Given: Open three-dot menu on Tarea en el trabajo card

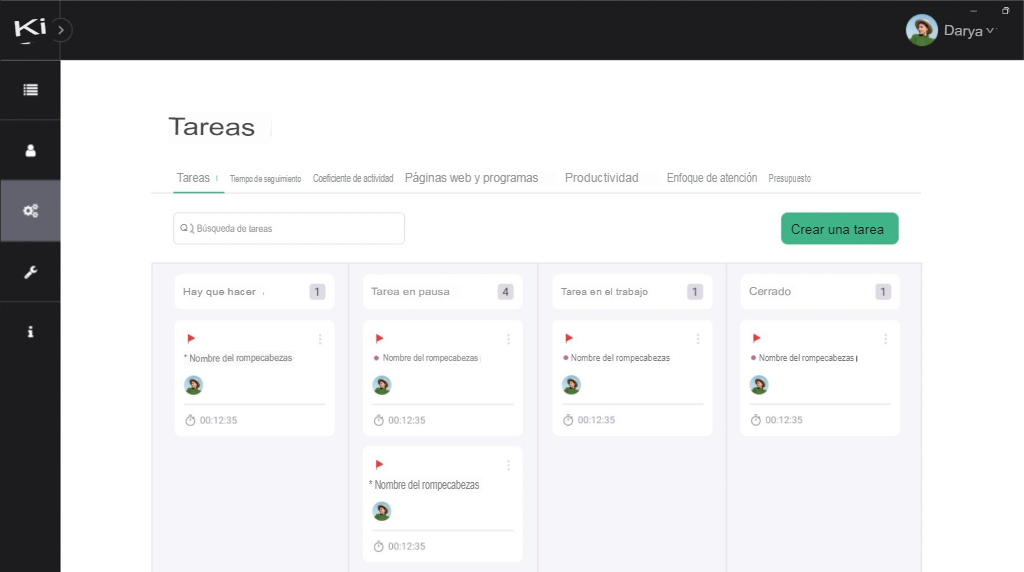Looking at the screenshot, I should point(697,339).
